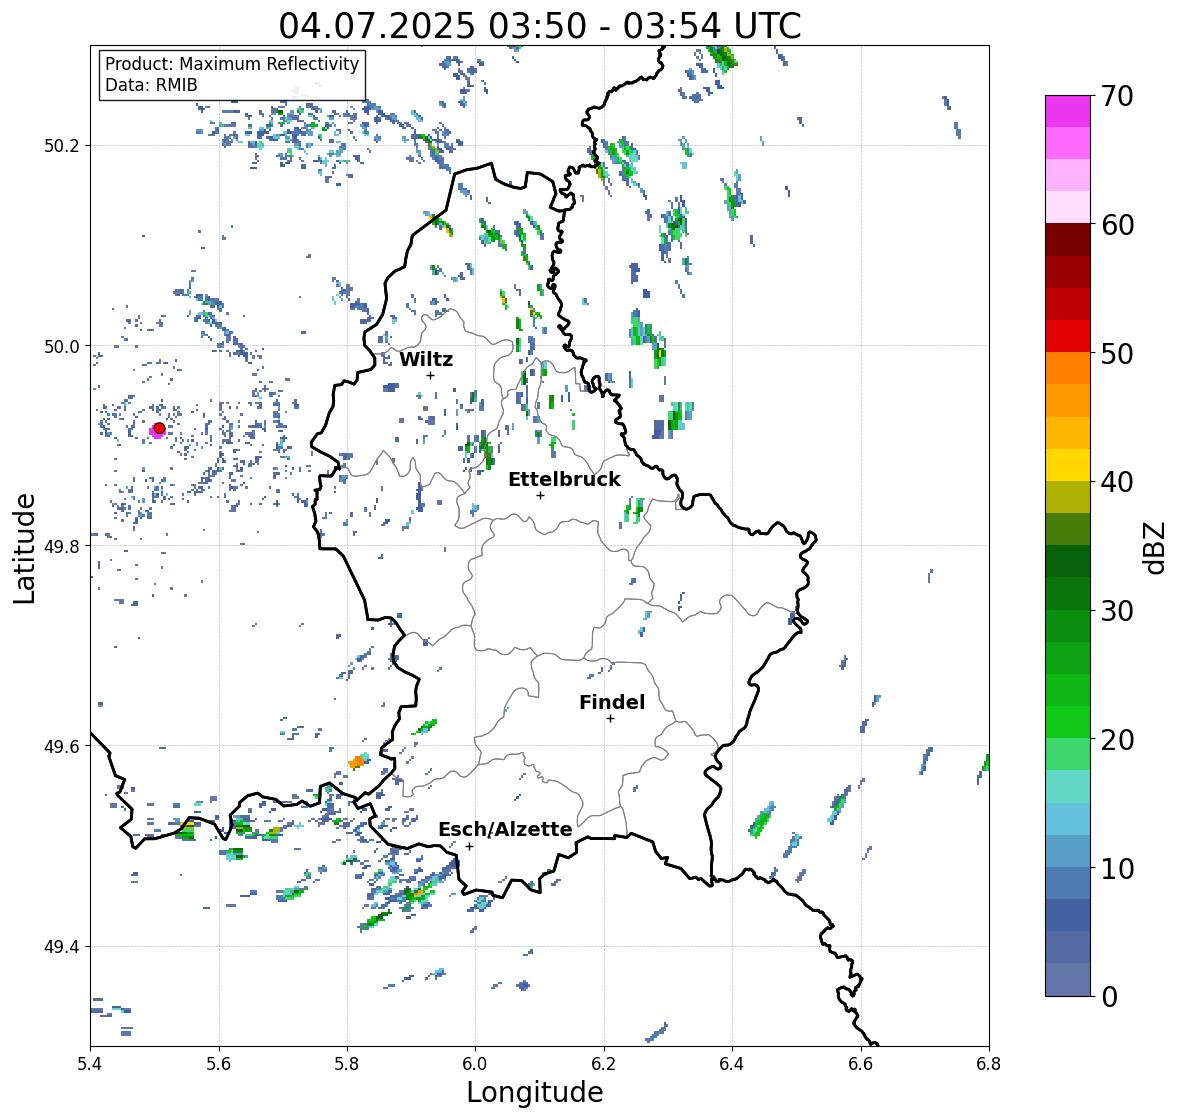The width and height of the screenshot is (1179, 1117).
Task: Click the 49.4 latitude tick label
Action: coord(62,947)
